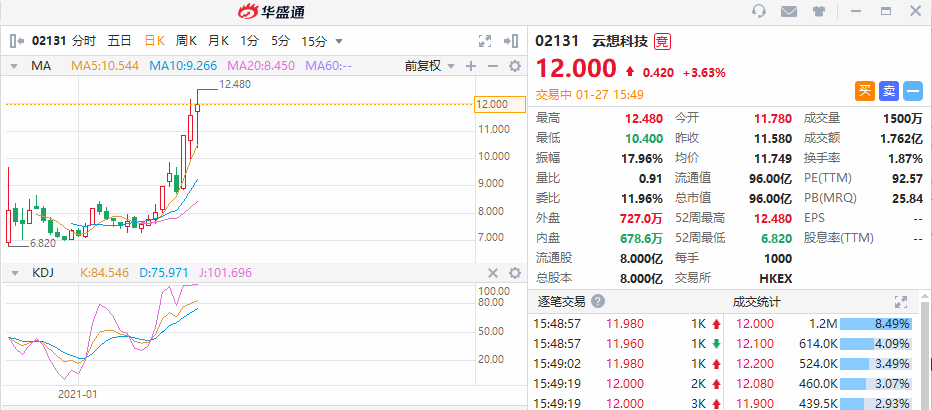Click MA20:8.450 legend value
This screenshot has width=932, height=410.
point(261,66)
